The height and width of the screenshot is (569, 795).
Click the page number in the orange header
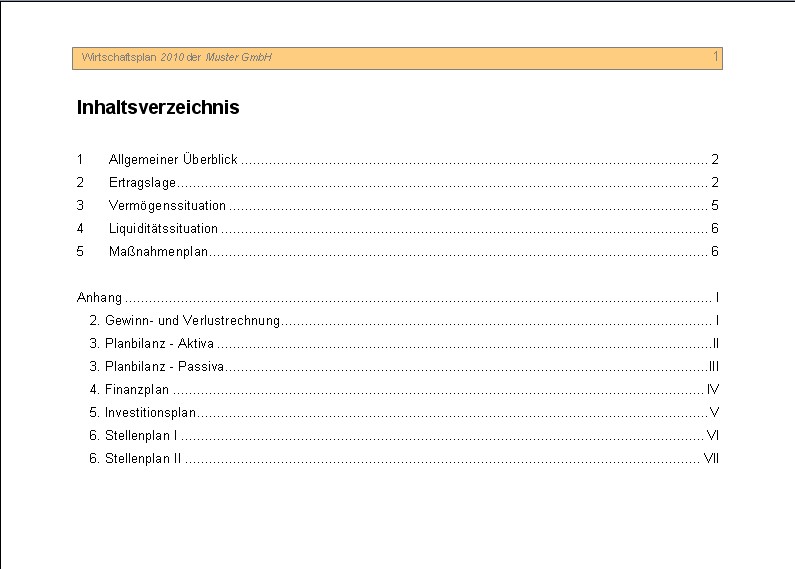tap(715, 57)
